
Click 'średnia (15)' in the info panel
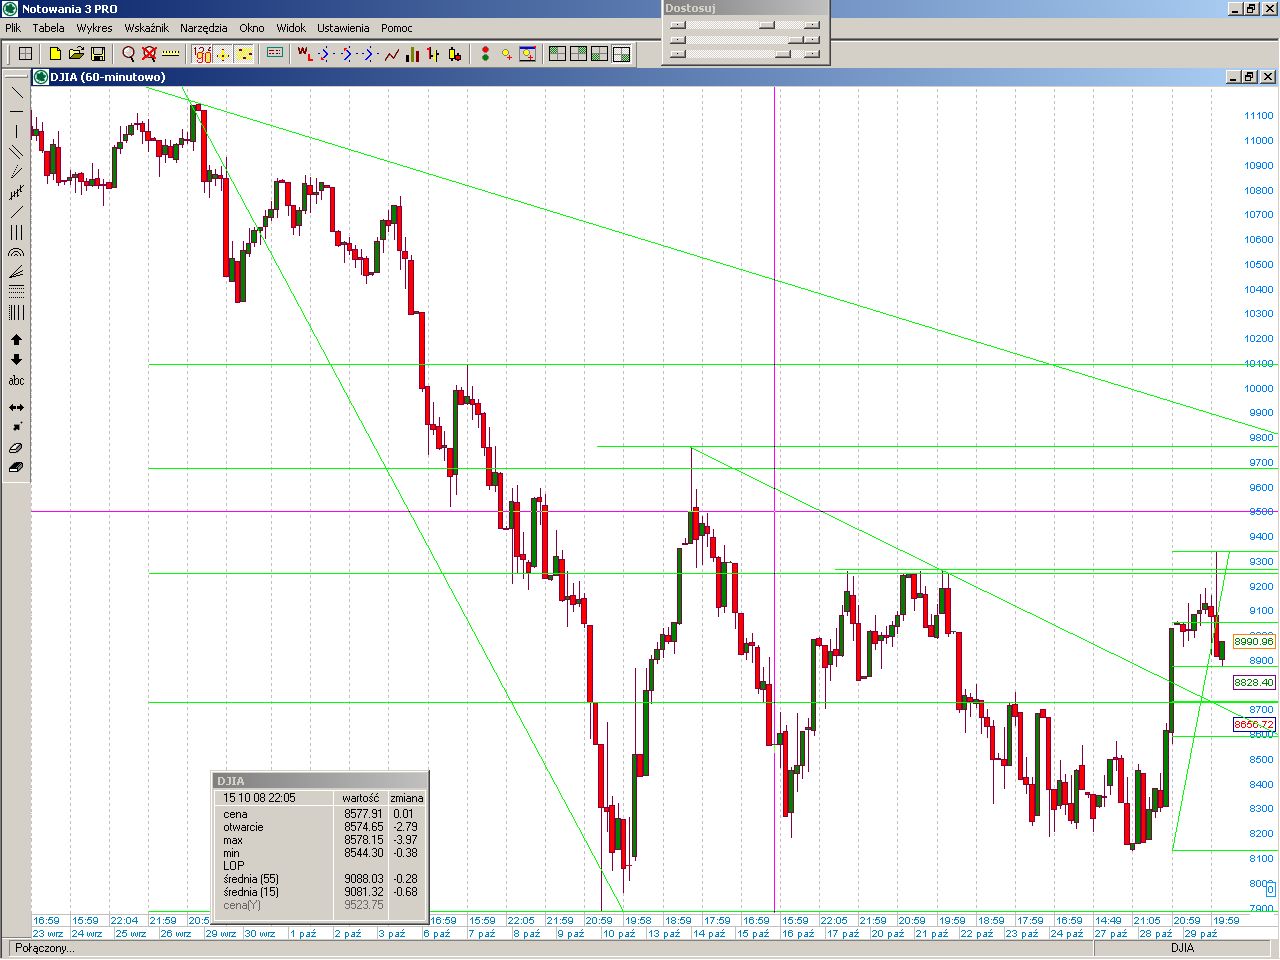pyautogui.click(x=251, y=892)
